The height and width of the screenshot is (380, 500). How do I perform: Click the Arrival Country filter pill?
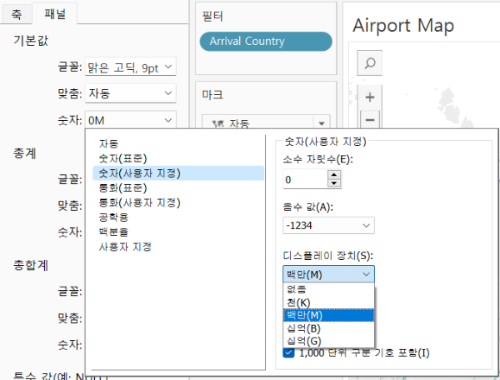click(266, 41)
